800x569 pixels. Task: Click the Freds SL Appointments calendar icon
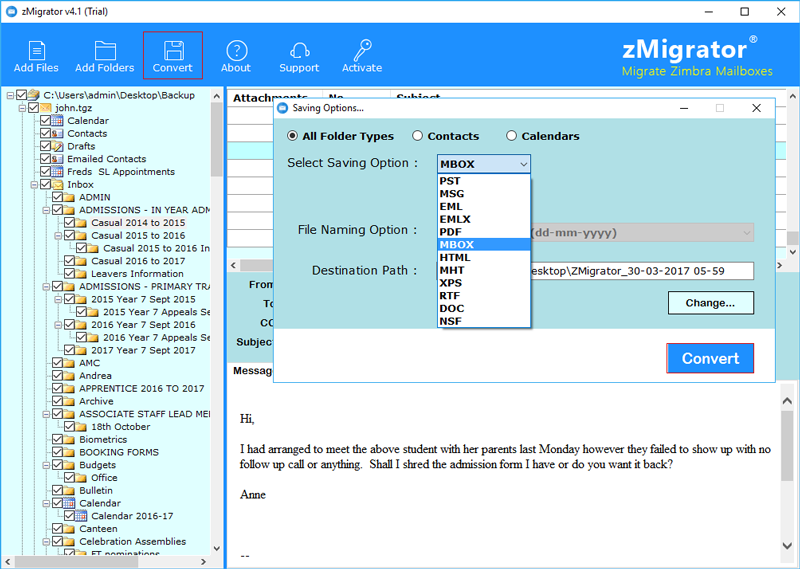pyautogui.click(x=58, y=171)
